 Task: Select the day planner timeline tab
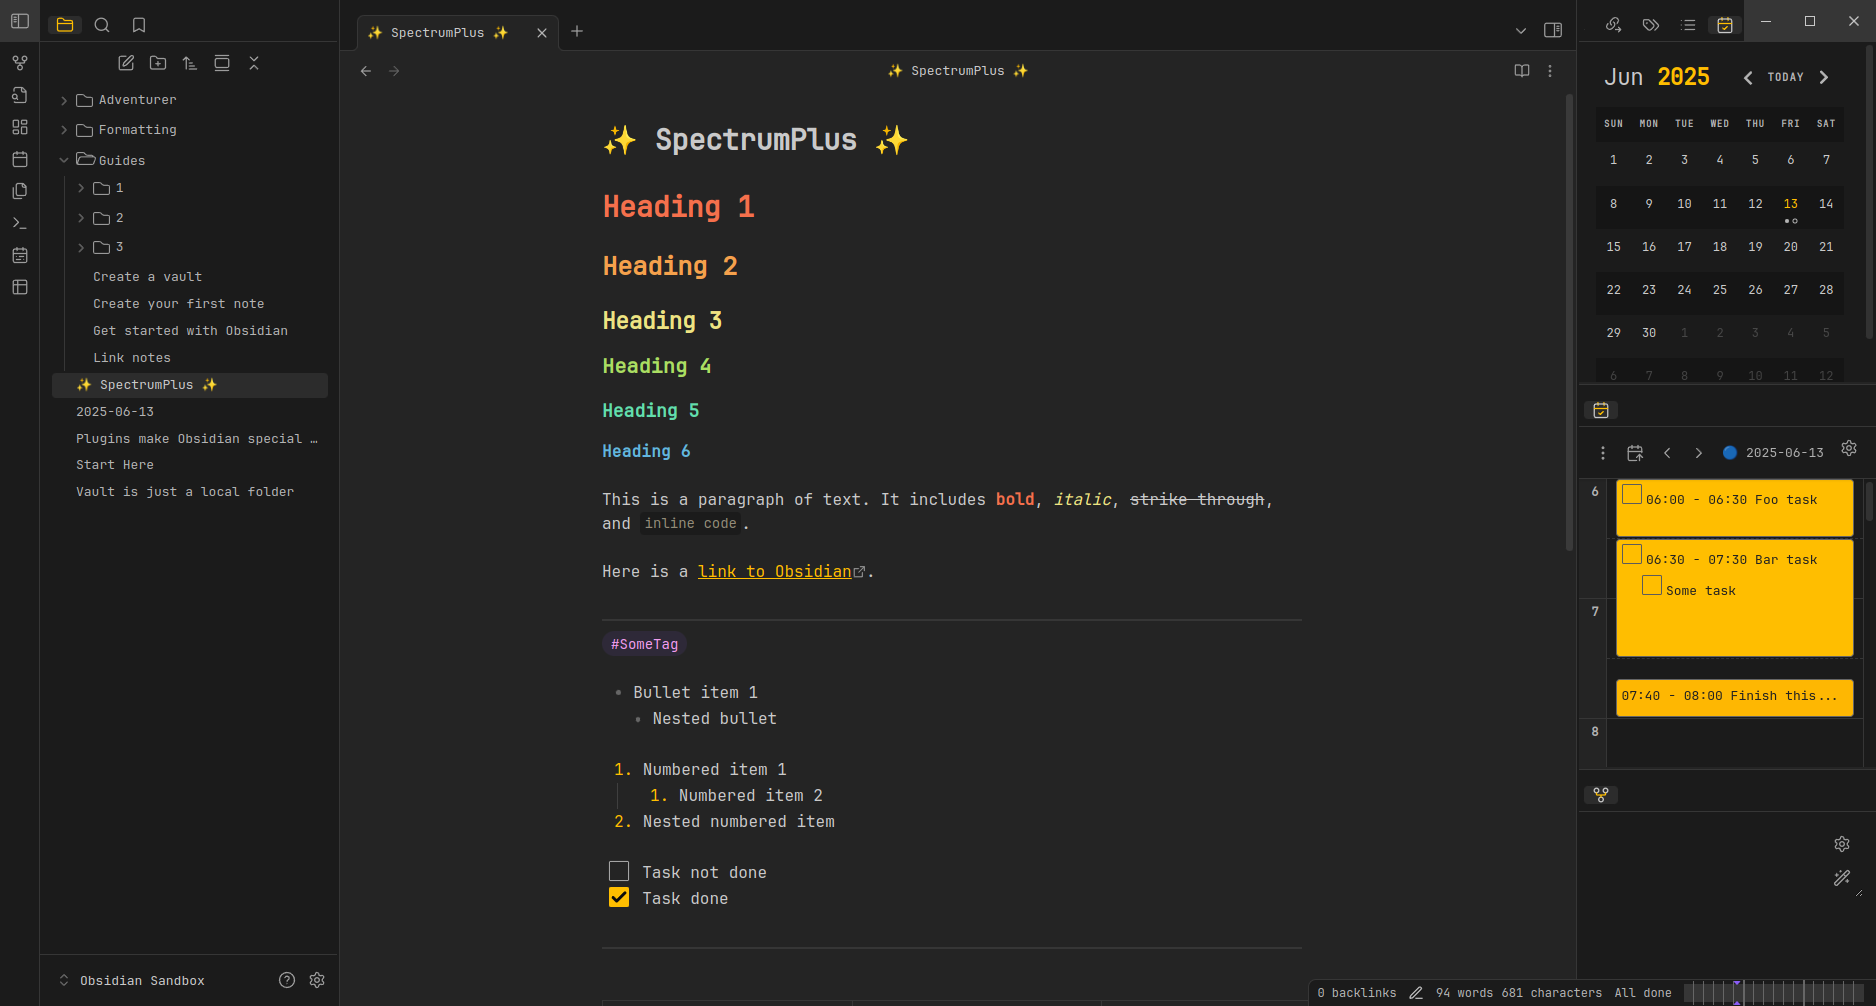1601,410
